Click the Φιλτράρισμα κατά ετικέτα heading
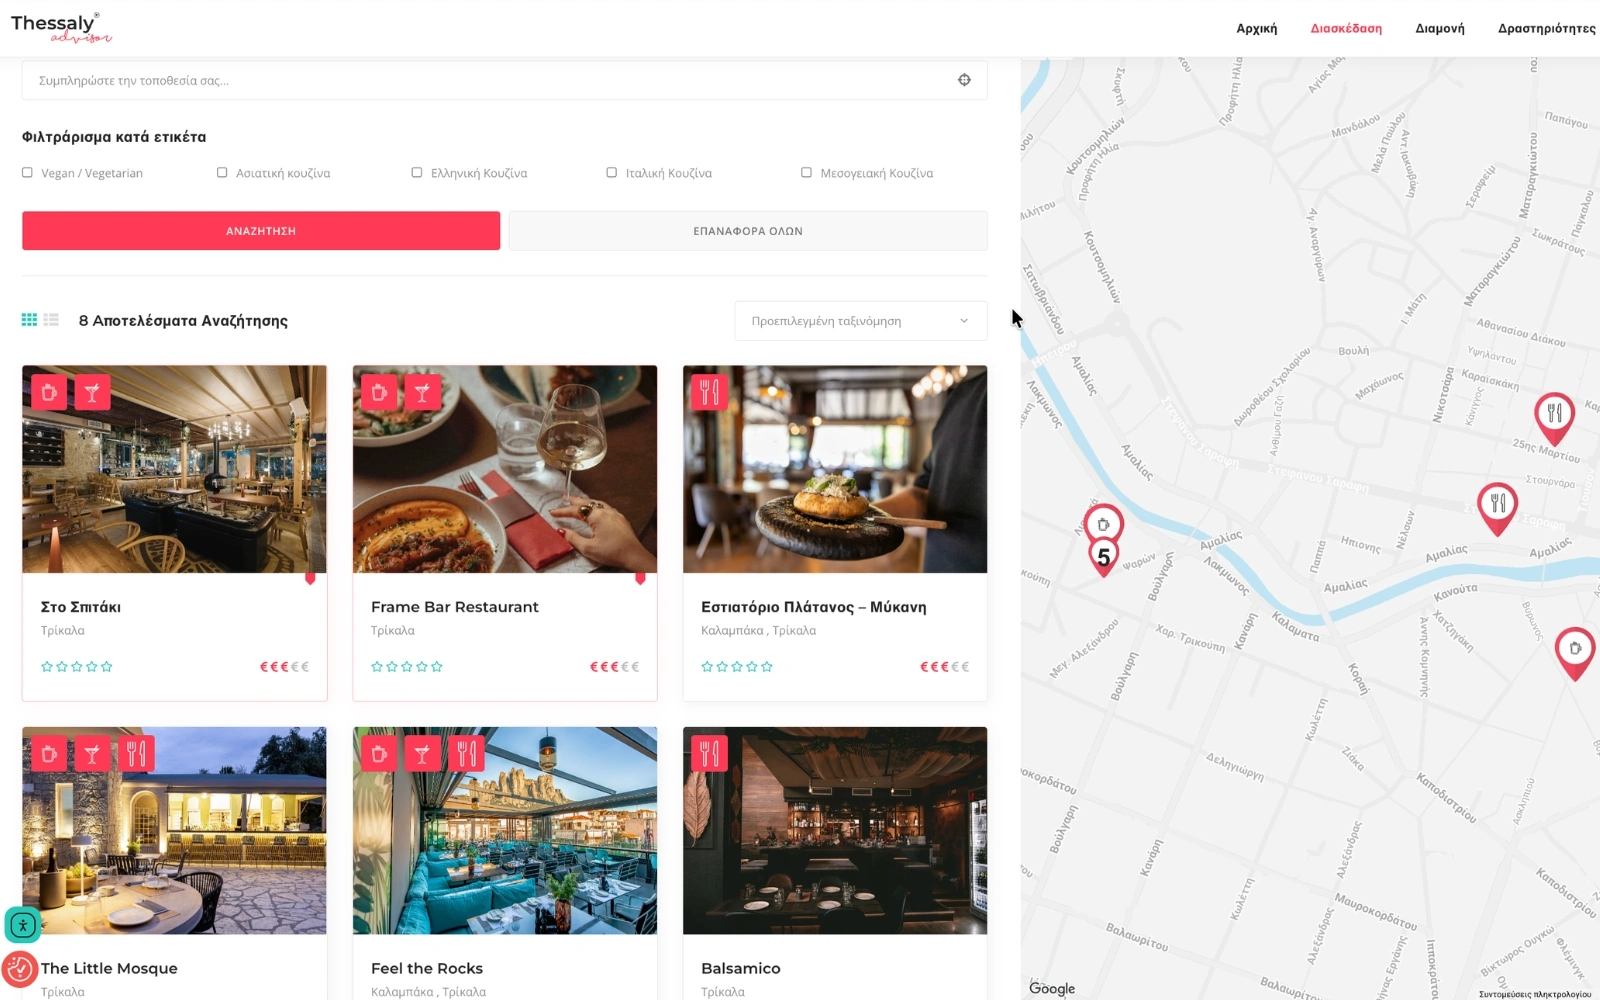The width and height of the screenshot is (1600, 1000). click(114, 137)
